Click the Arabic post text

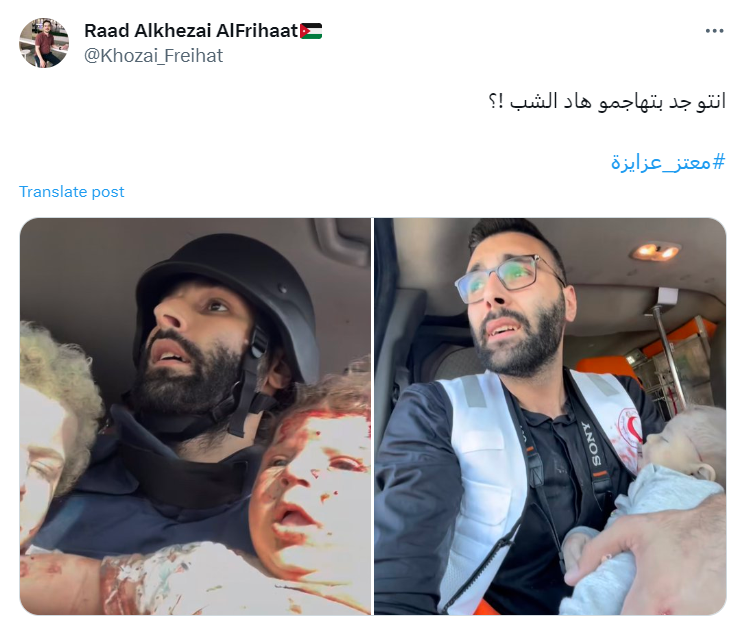(607, 102)
